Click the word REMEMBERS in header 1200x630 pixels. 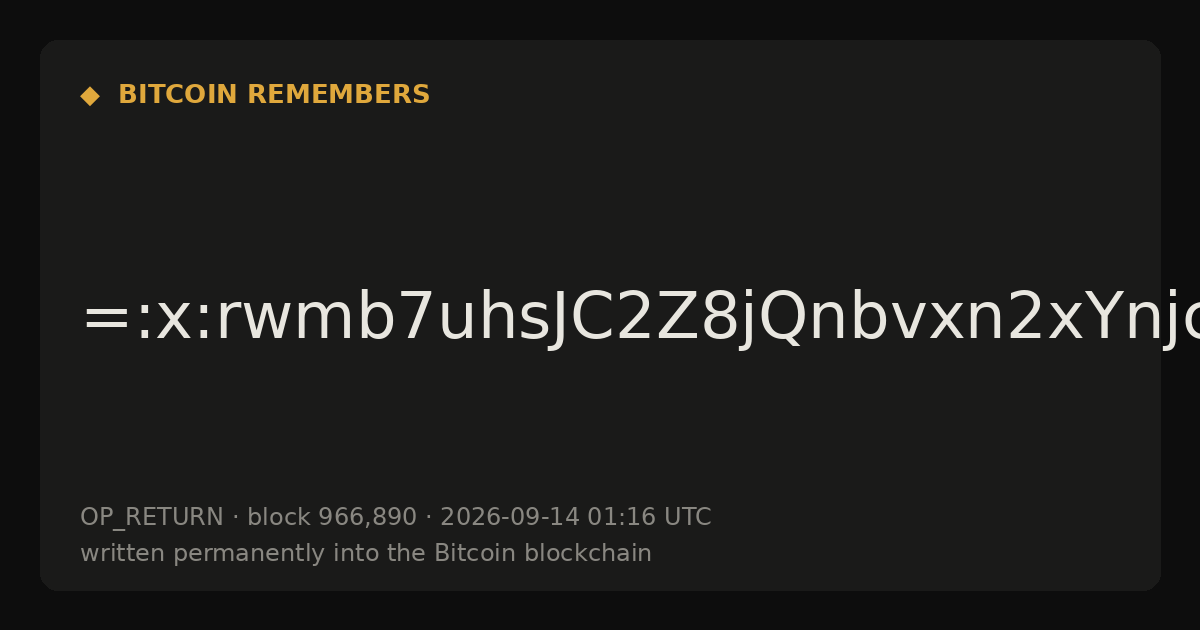coord(339,95)
